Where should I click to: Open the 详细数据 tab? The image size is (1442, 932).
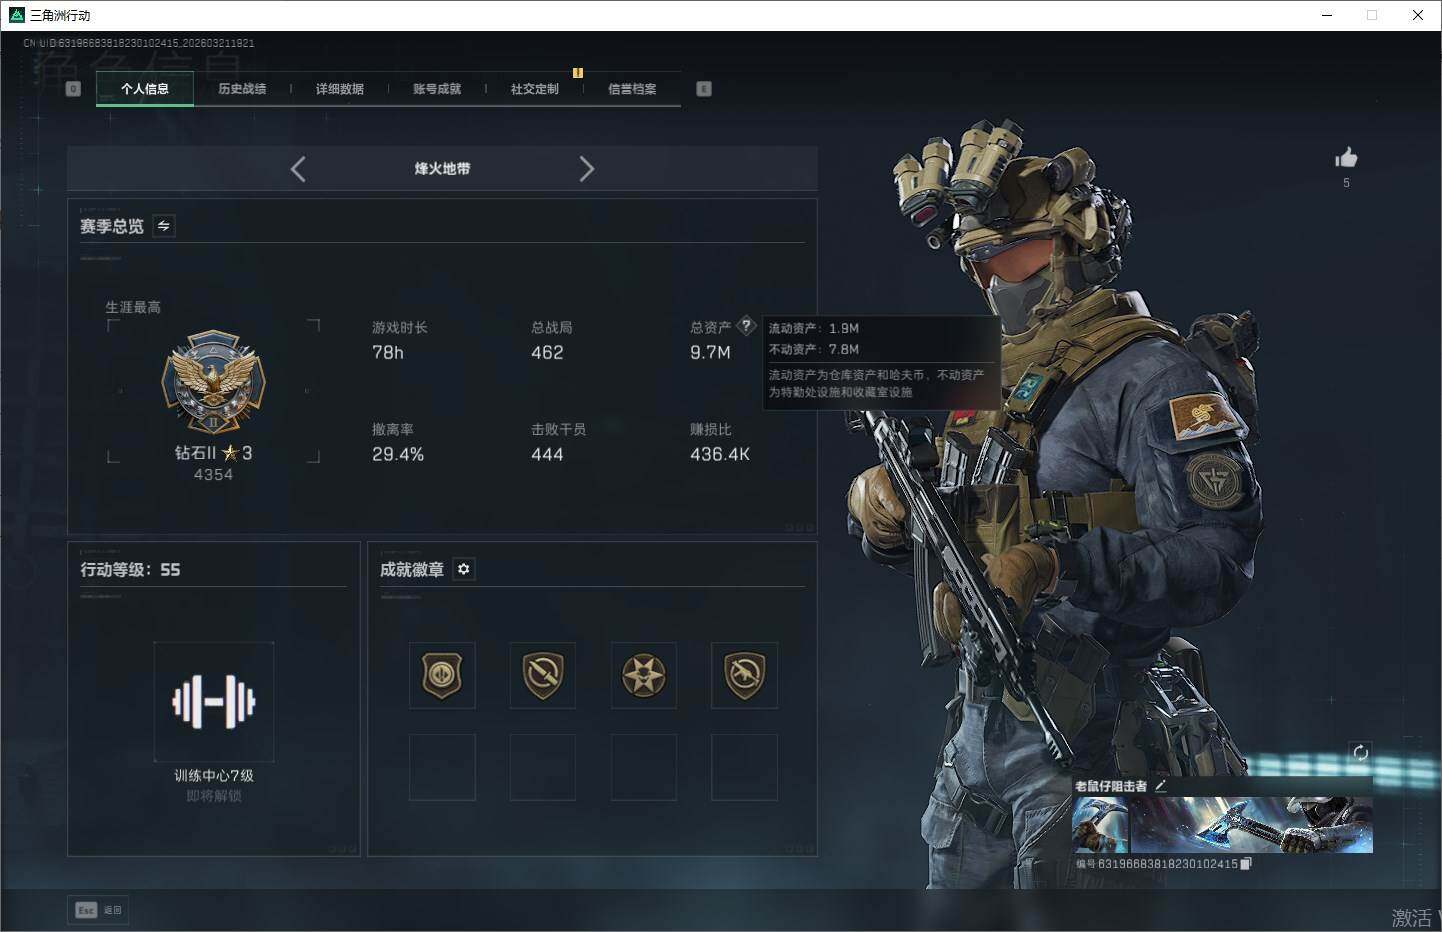tap(340, 89)
